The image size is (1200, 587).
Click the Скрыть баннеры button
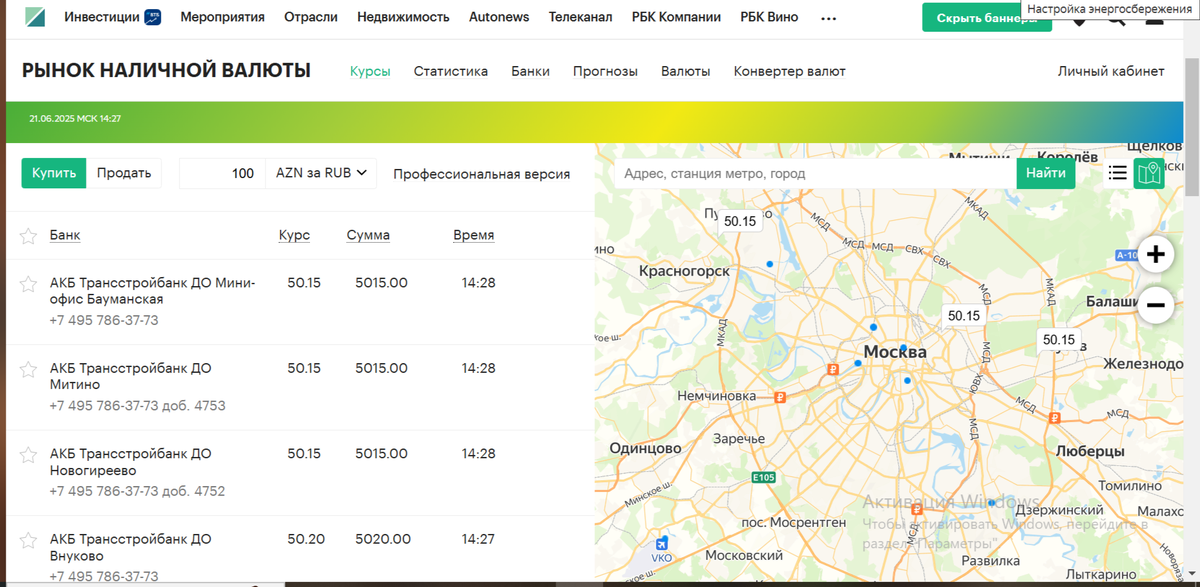[x=987, y=18]
